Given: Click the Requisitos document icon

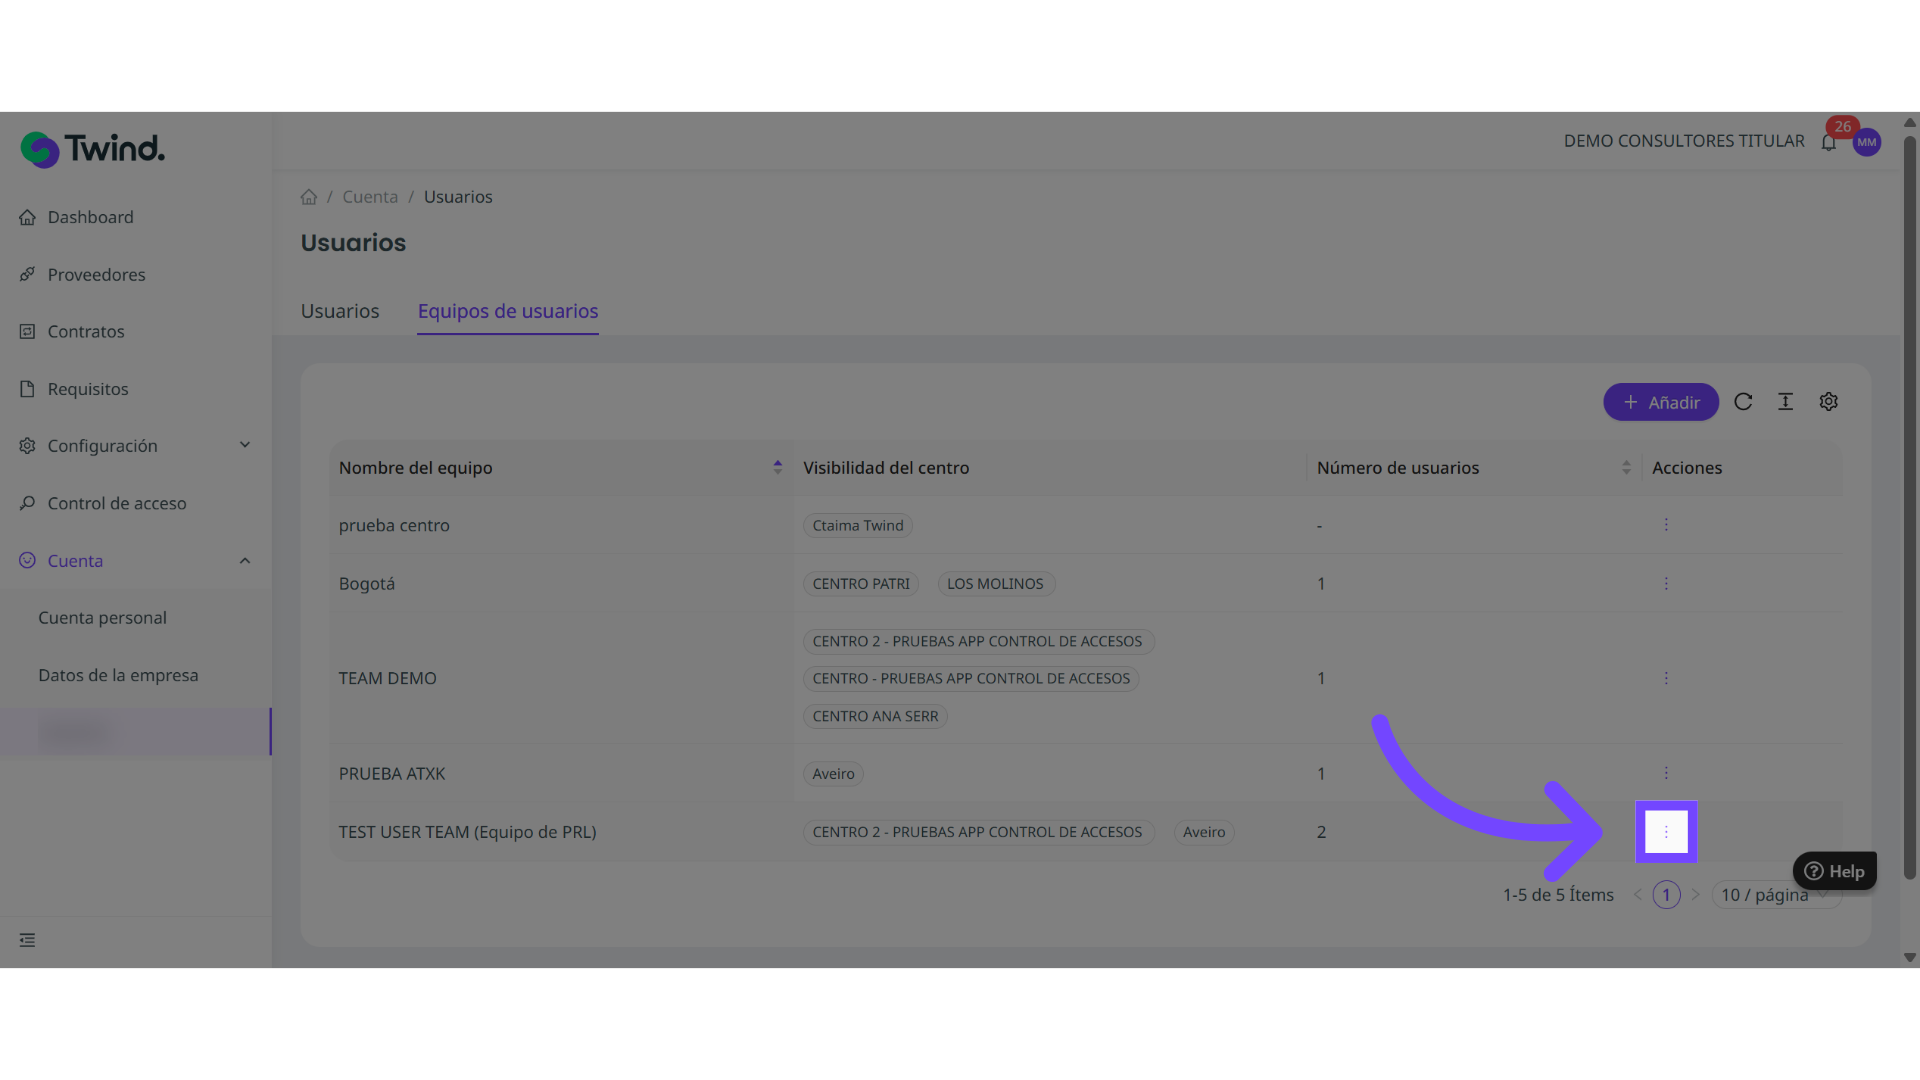Looking at the screenshot, I should [27, 389].
